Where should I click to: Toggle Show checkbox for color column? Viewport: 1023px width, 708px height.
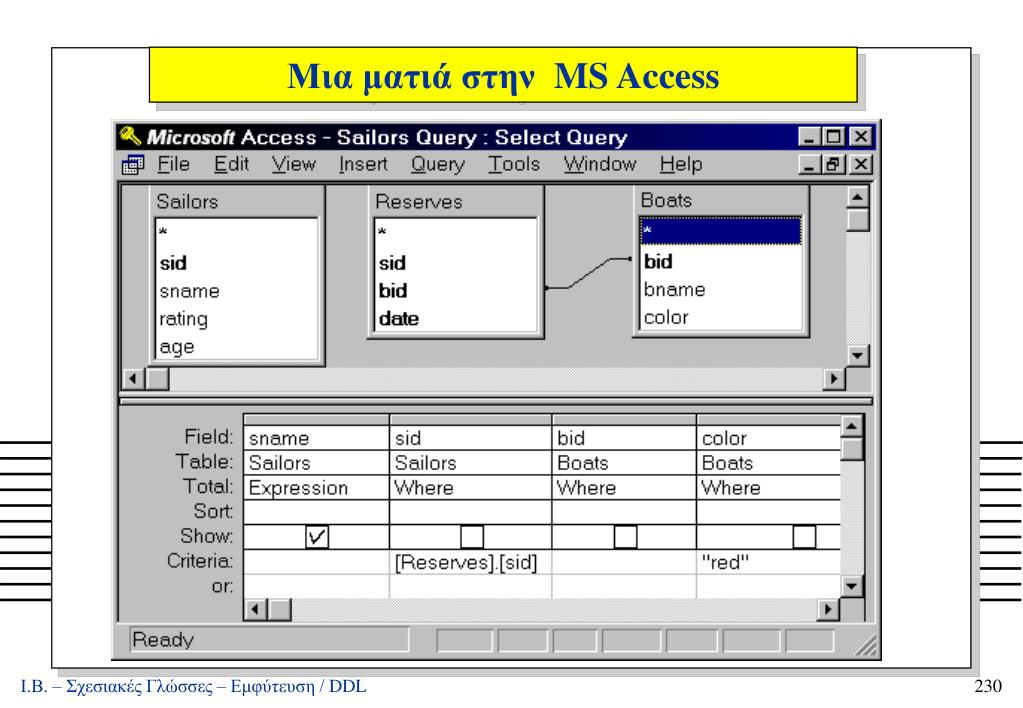point(804,537)
